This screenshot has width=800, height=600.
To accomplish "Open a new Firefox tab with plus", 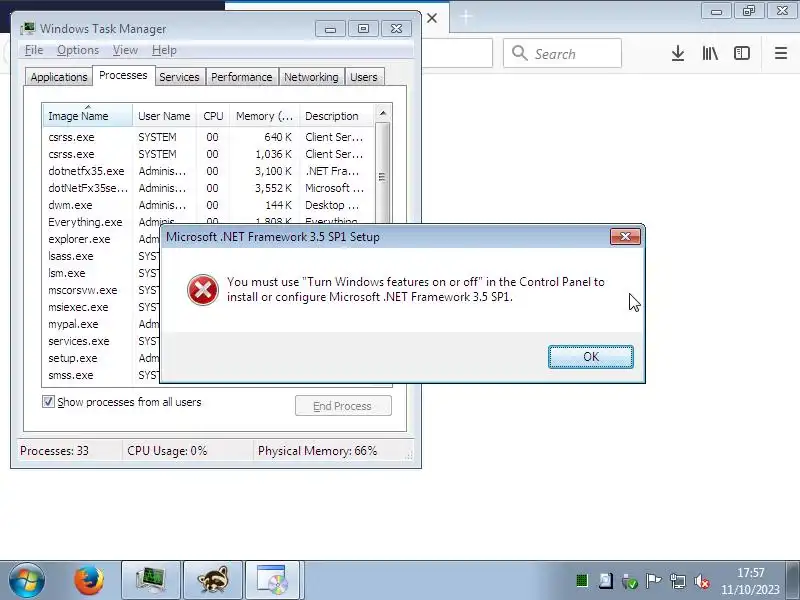I will coord(466,17).
